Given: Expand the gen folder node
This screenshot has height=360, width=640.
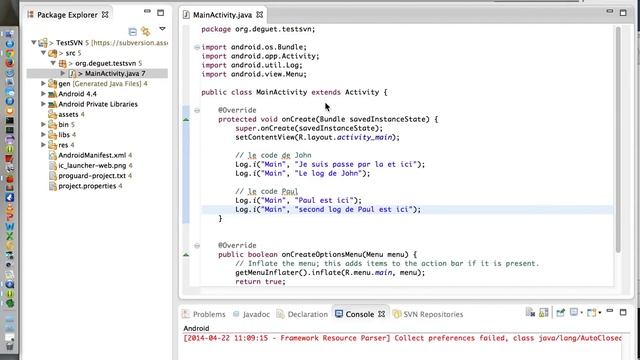Looking at the screenshot, I should coord(43,83).
